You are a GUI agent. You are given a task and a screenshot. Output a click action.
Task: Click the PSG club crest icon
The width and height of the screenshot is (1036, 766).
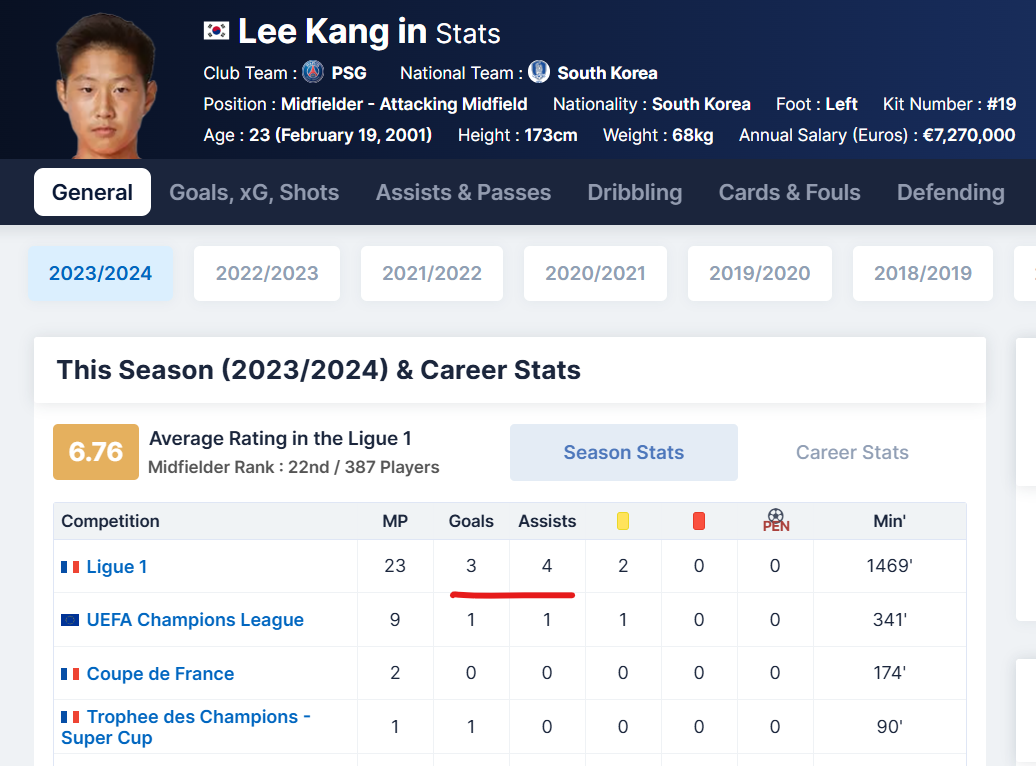tap(313, 71)
